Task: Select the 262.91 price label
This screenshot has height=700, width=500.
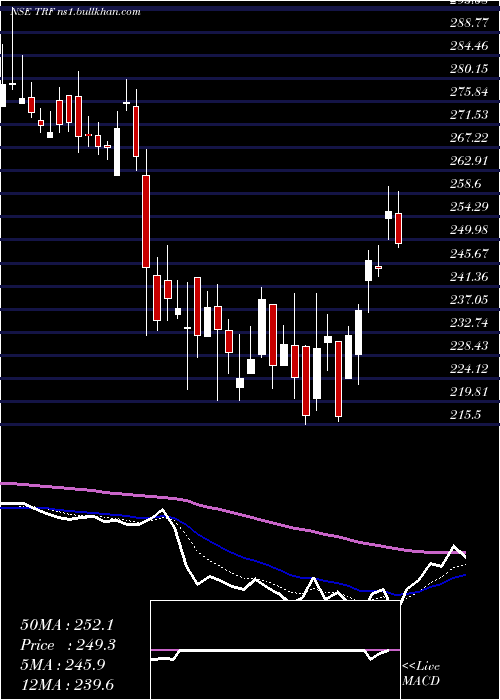Action: [469, 161]
